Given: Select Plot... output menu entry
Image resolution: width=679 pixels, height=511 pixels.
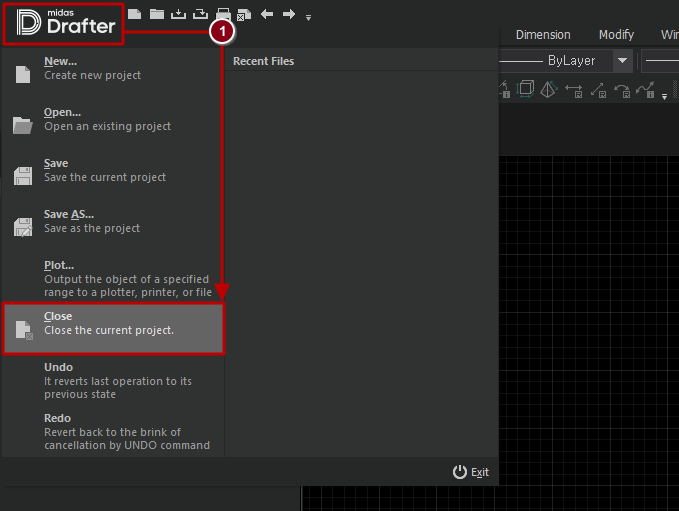Looking at the screenshot, I should point(113,278).
